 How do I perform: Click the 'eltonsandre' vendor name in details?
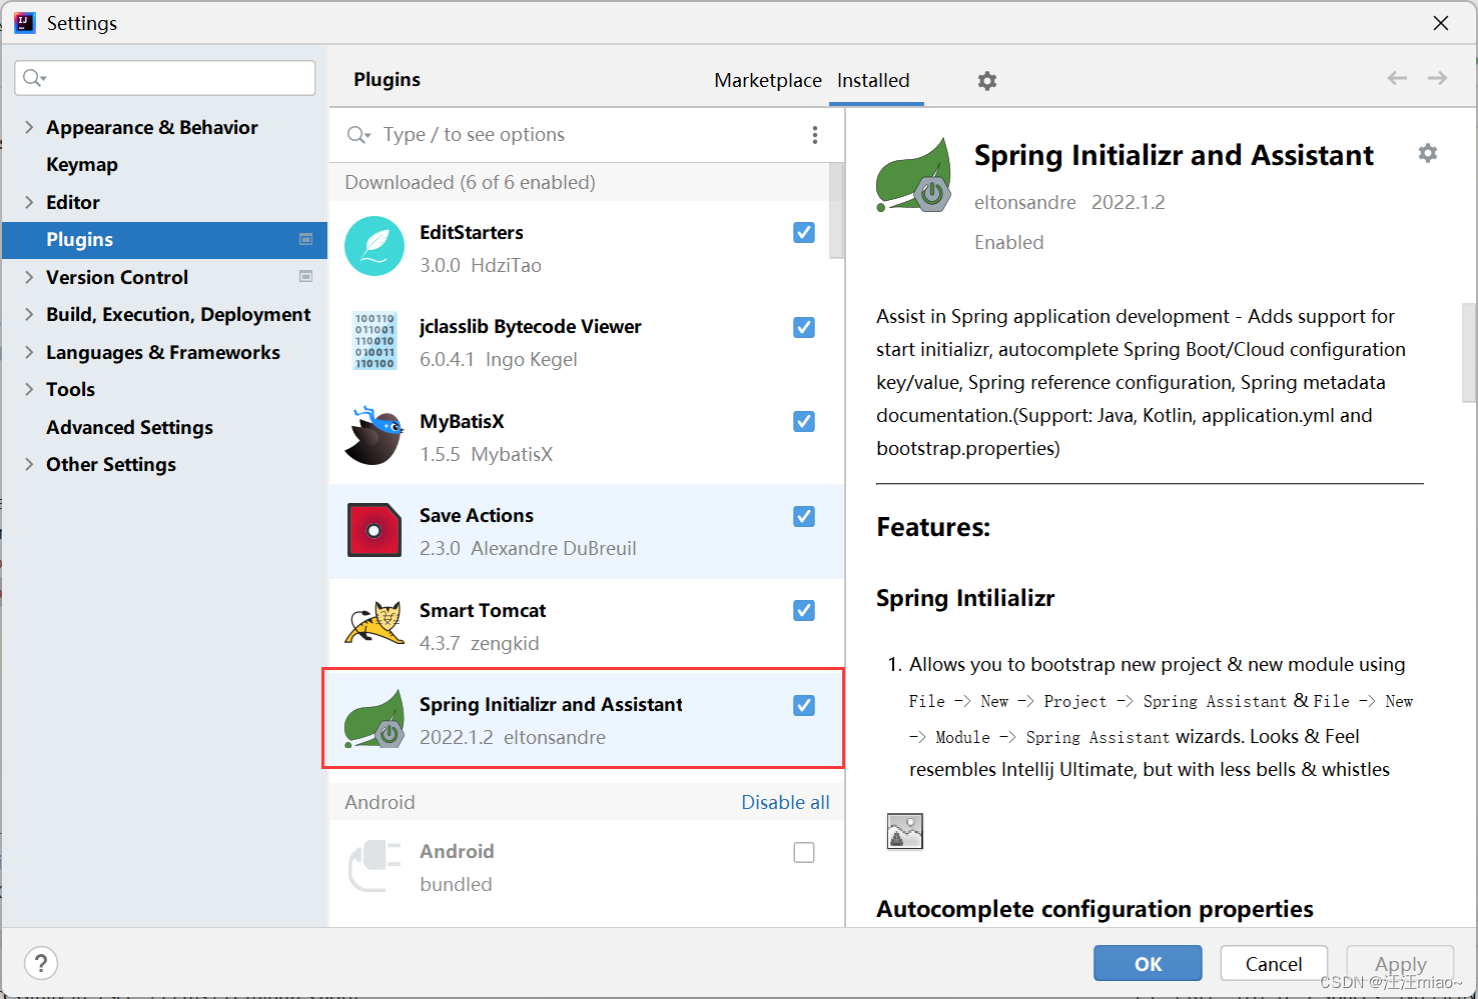click(1025, 202)
